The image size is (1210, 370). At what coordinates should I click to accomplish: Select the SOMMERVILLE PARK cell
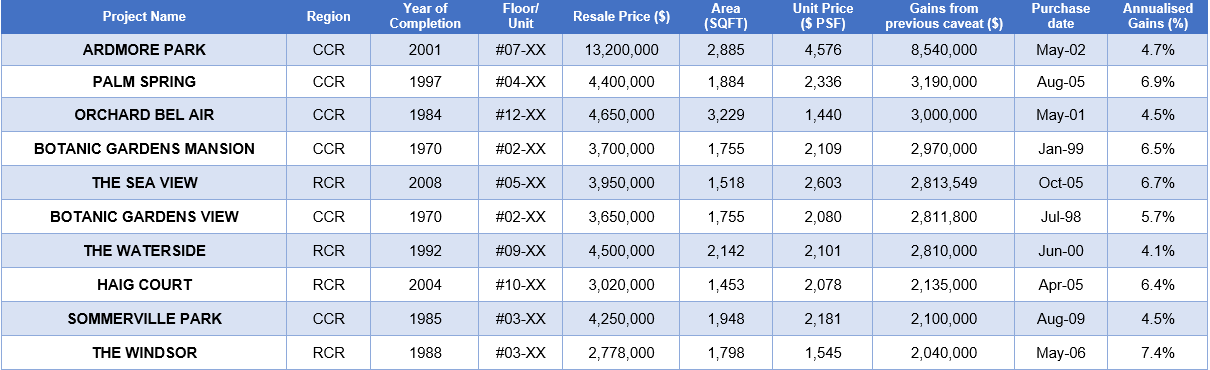(x=144, y=319)
